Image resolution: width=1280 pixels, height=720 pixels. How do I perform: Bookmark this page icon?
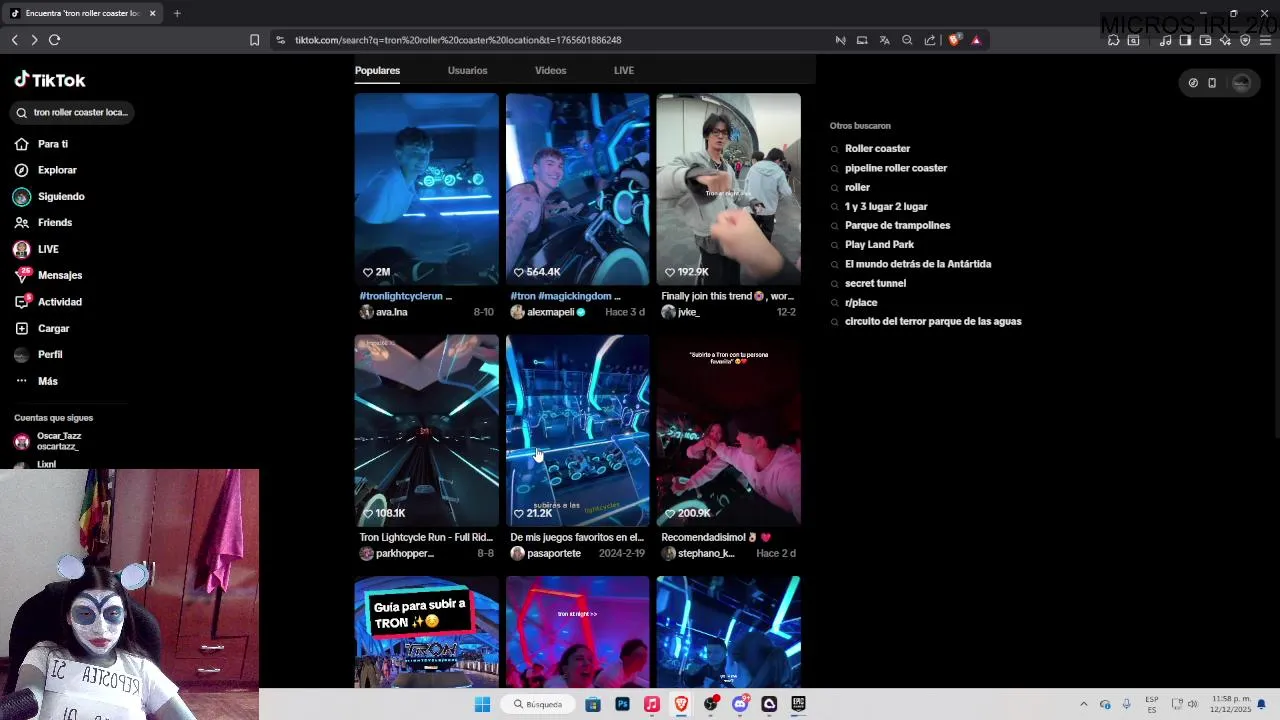point(254,40)
